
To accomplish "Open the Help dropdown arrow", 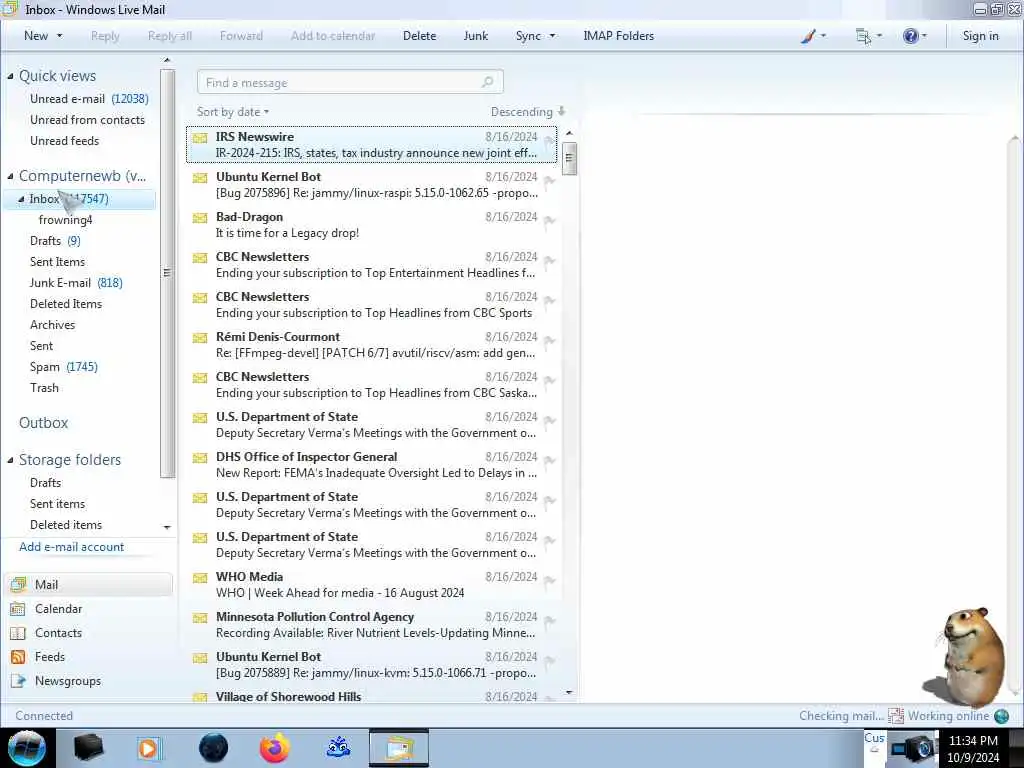I will coord(924,36).
